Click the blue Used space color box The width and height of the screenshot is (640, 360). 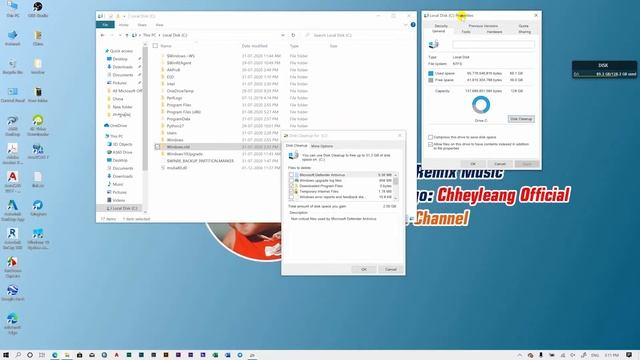click(431, 73)
